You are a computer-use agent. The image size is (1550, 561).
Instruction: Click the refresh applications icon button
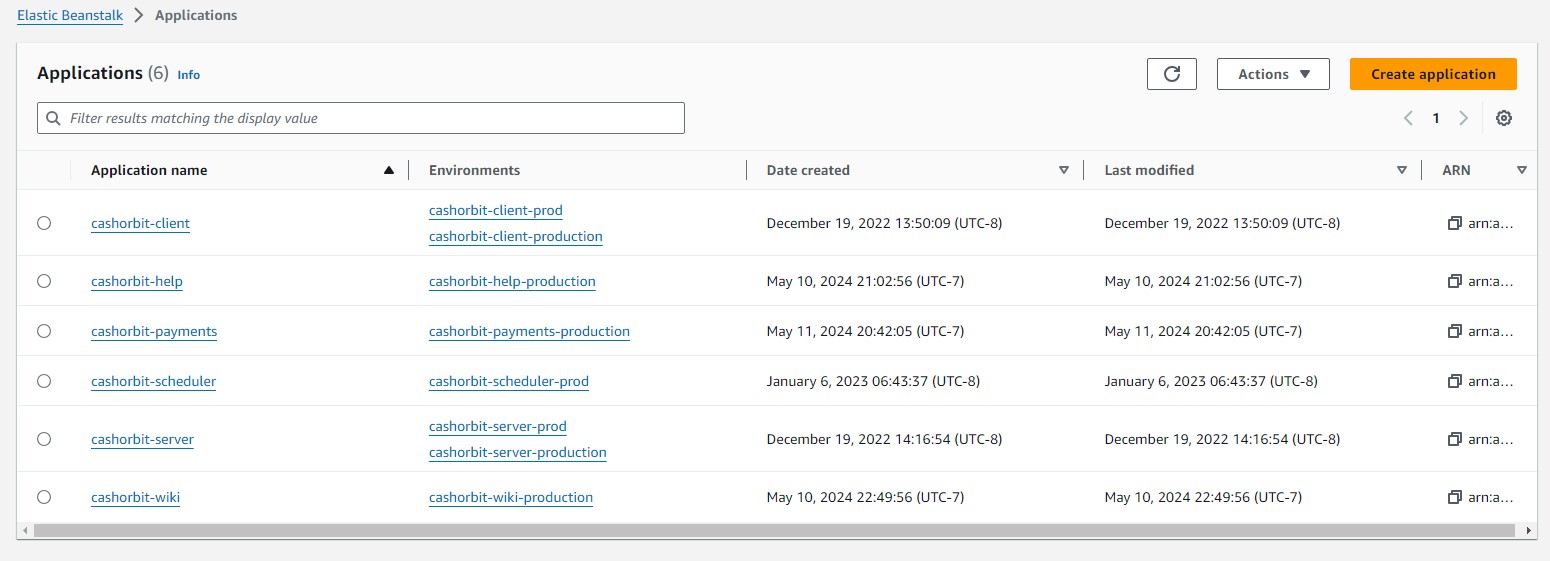(1172, 74)
